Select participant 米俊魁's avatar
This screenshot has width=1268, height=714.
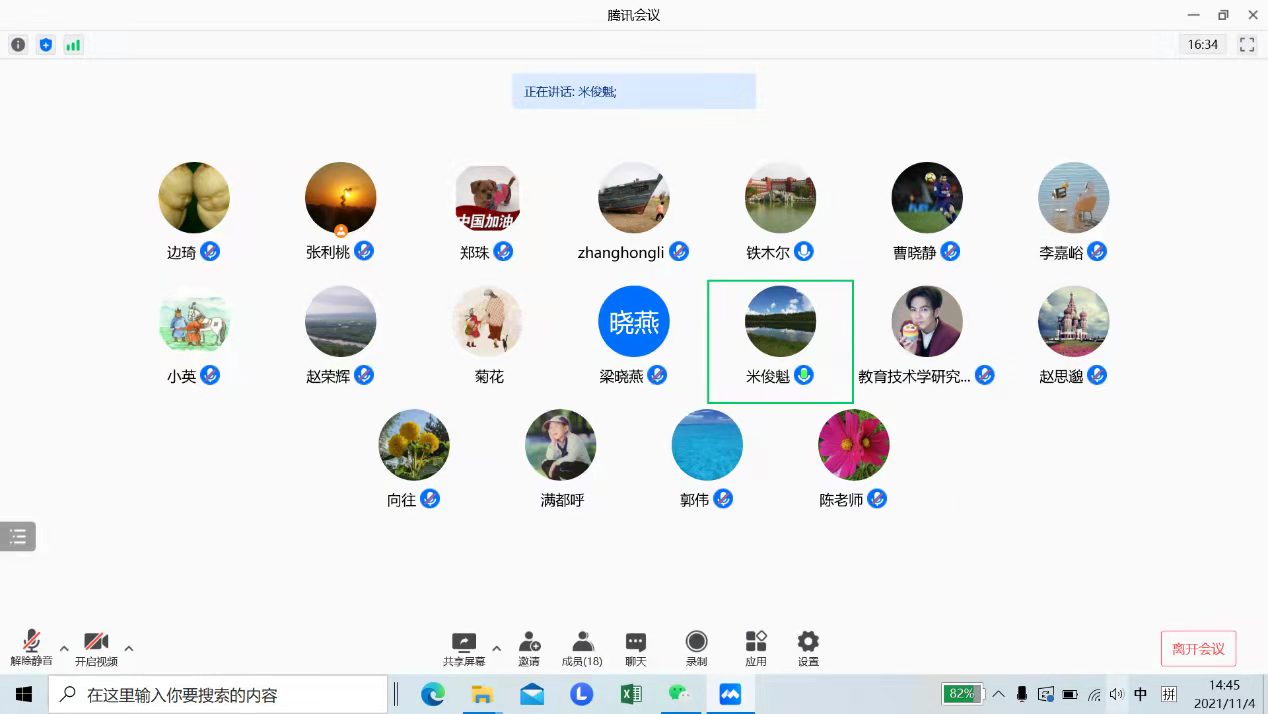(780, 321)
